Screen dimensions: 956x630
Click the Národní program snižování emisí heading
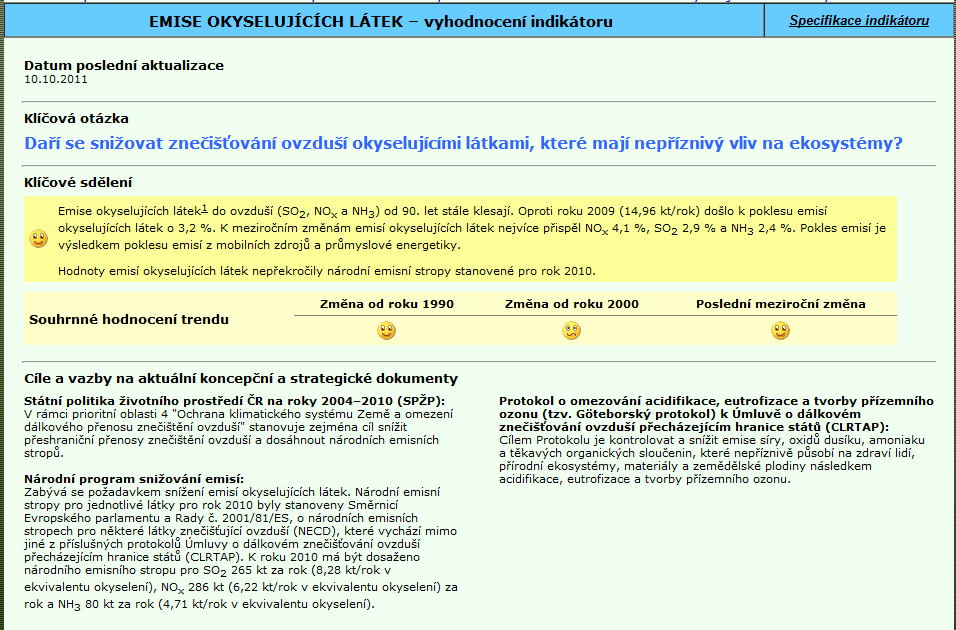pyautogui.click(x=134, y=479)
